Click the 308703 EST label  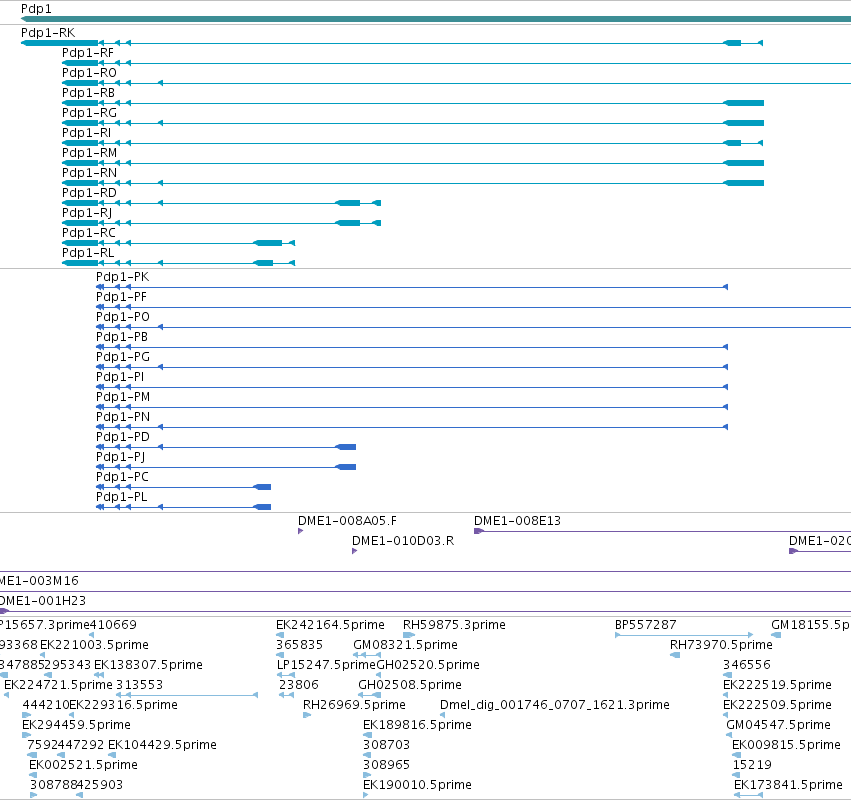pos(386,745)
